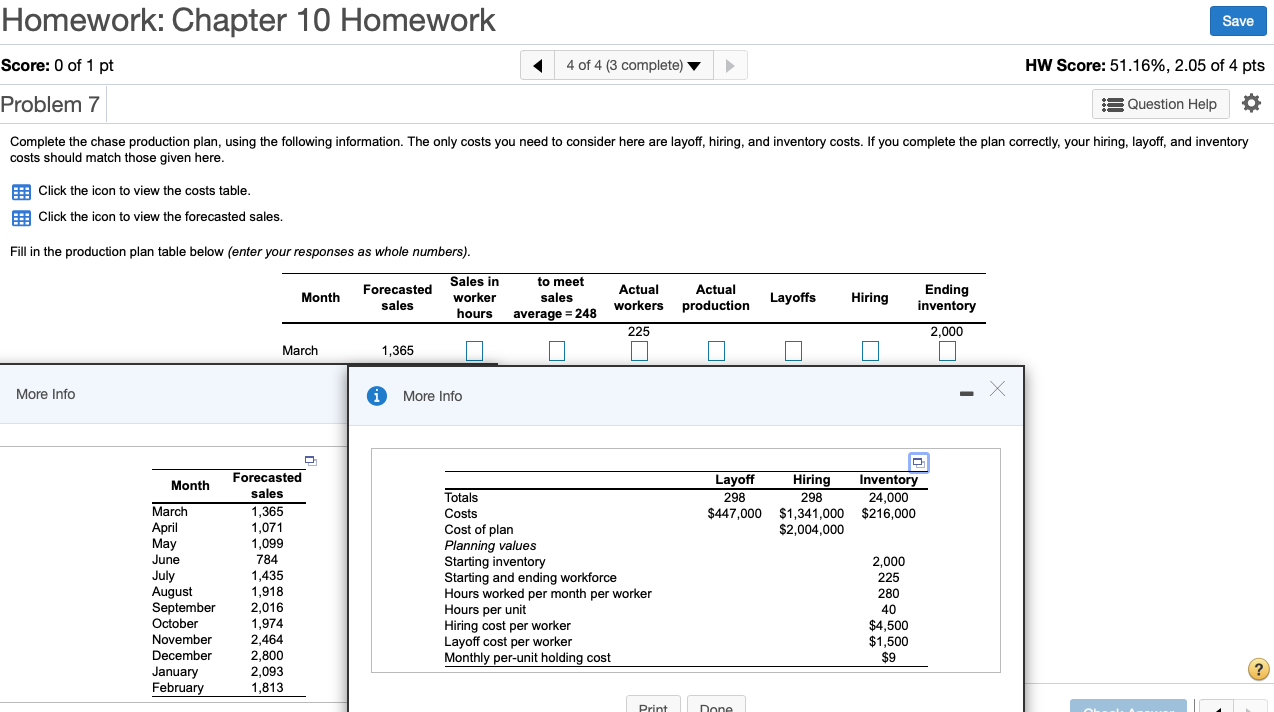The image size is (1274, 712).
Task: Click the costs table icon
Action: click(20, 191)
